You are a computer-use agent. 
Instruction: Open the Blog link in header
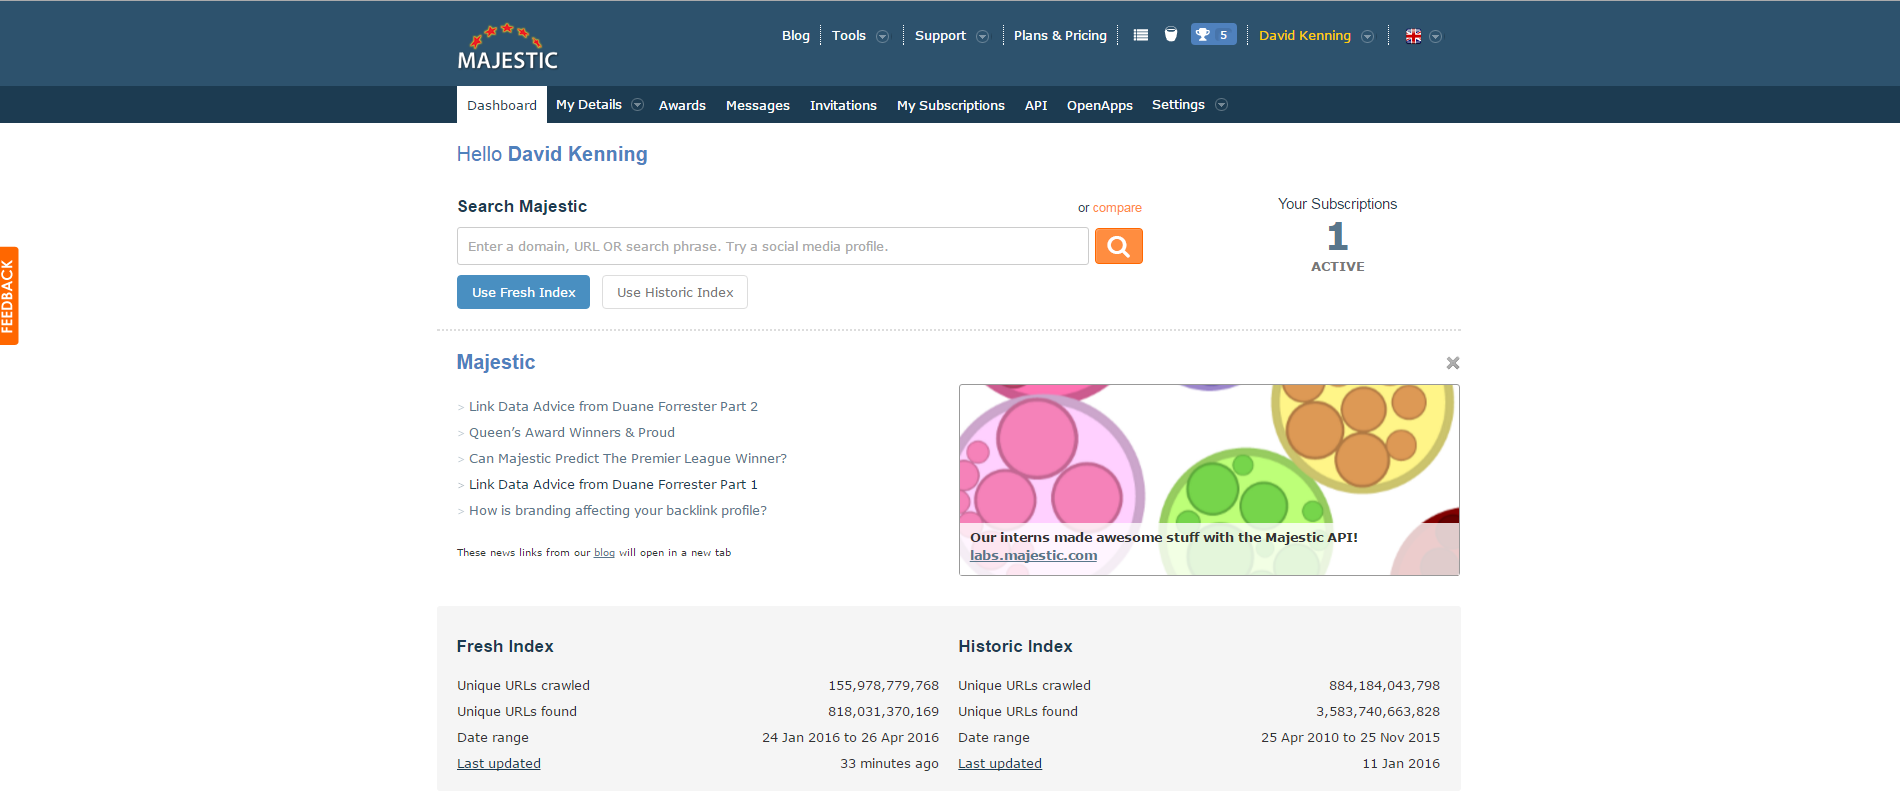pyautogui.click(x=796, y=35)
